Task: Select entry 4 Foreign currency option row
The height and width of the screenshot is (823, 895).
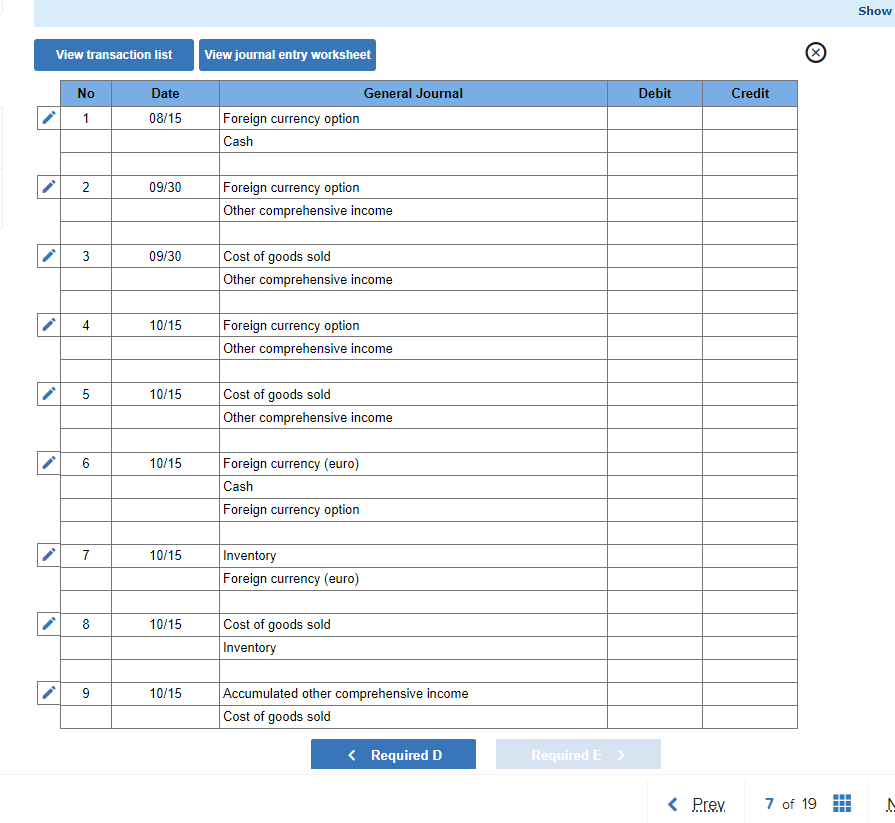Action: (413, 325)
